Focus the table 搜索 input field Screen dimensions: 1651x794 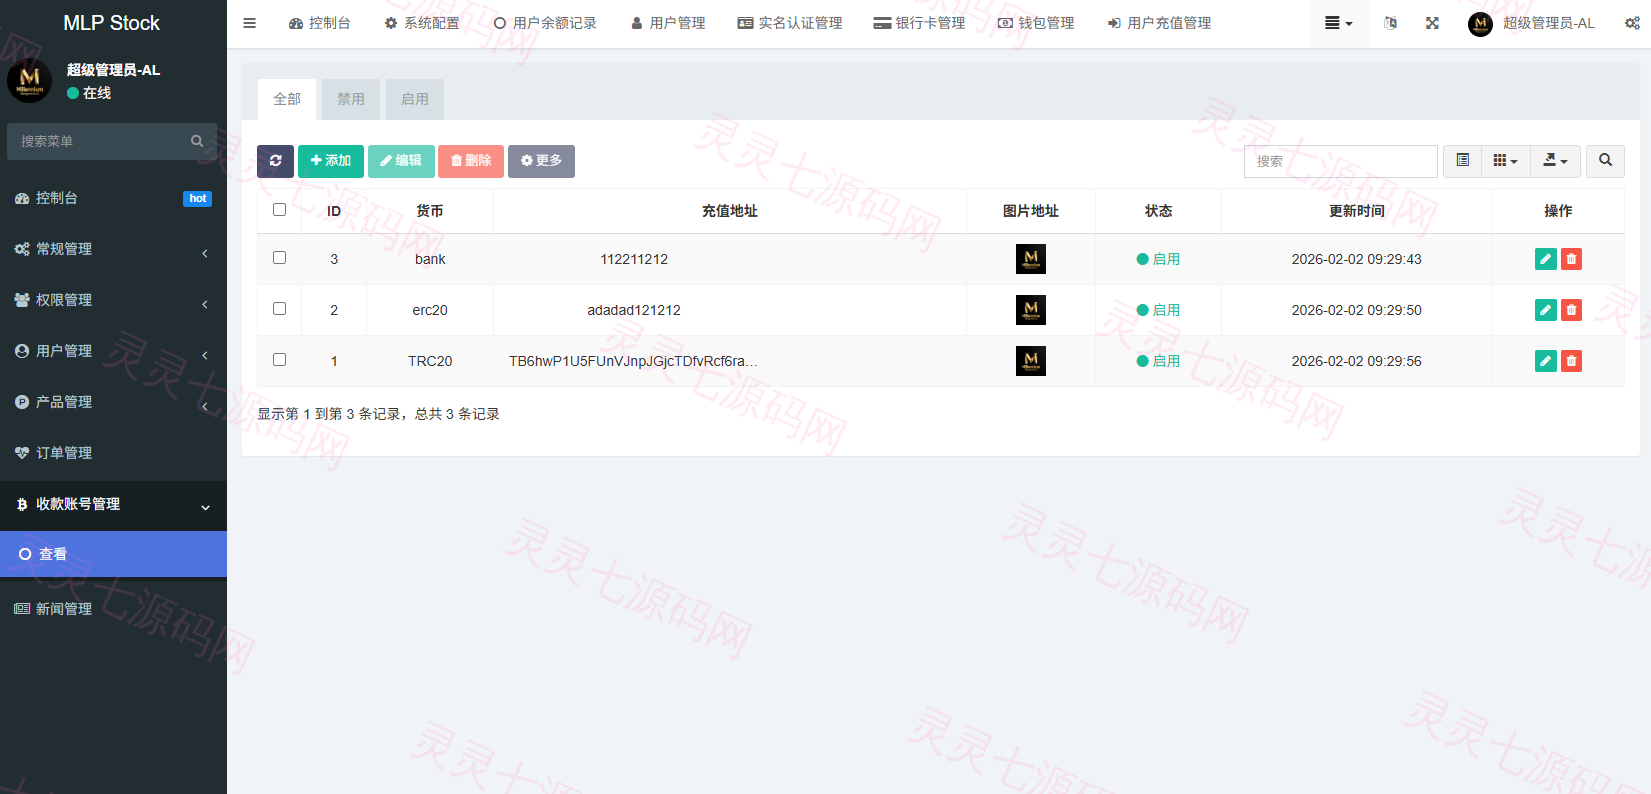1341,161
